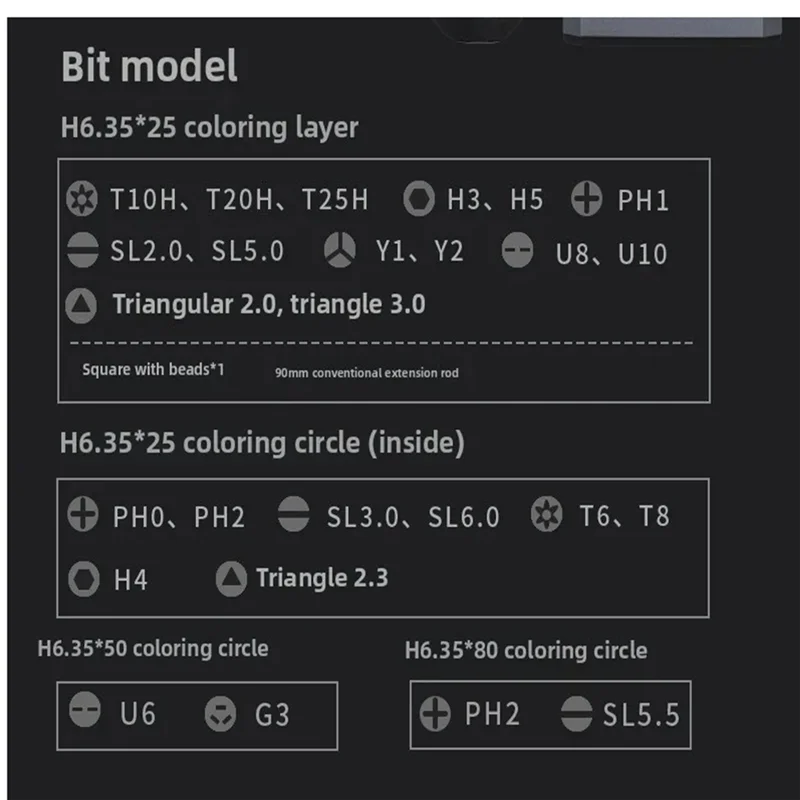Viewport: 800px width, 800px height.
Task: Click the H6.35*50 coloring circle heading
Action: (153, 648)
